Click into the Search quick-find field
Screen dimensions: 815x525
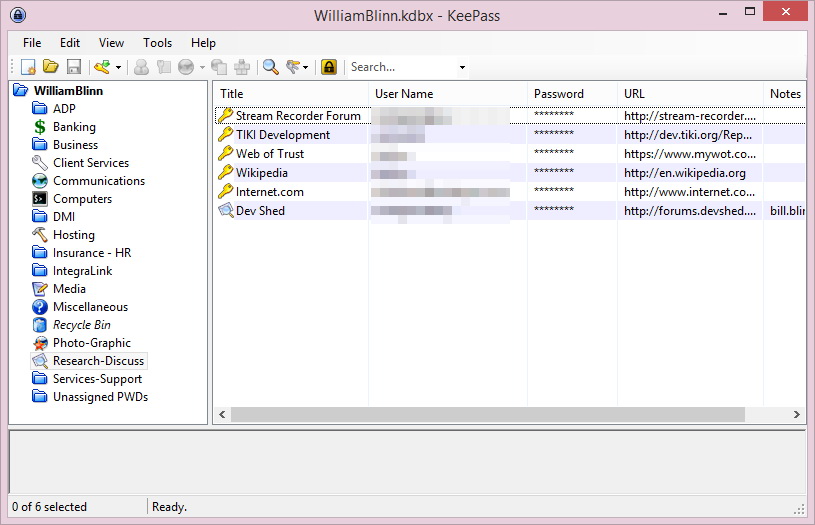[401, 67]
